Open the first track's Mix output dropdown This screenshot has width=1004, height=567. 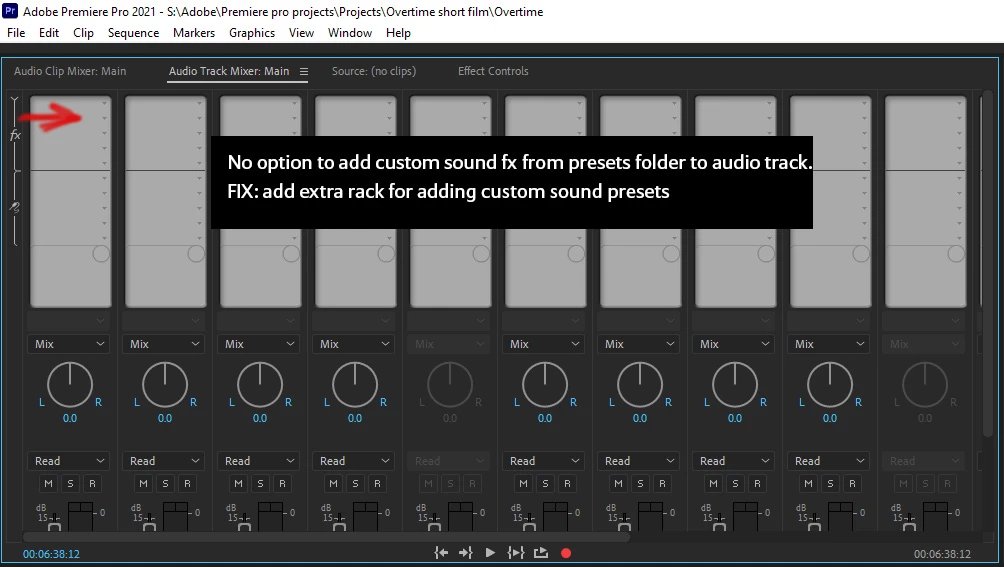69,344
